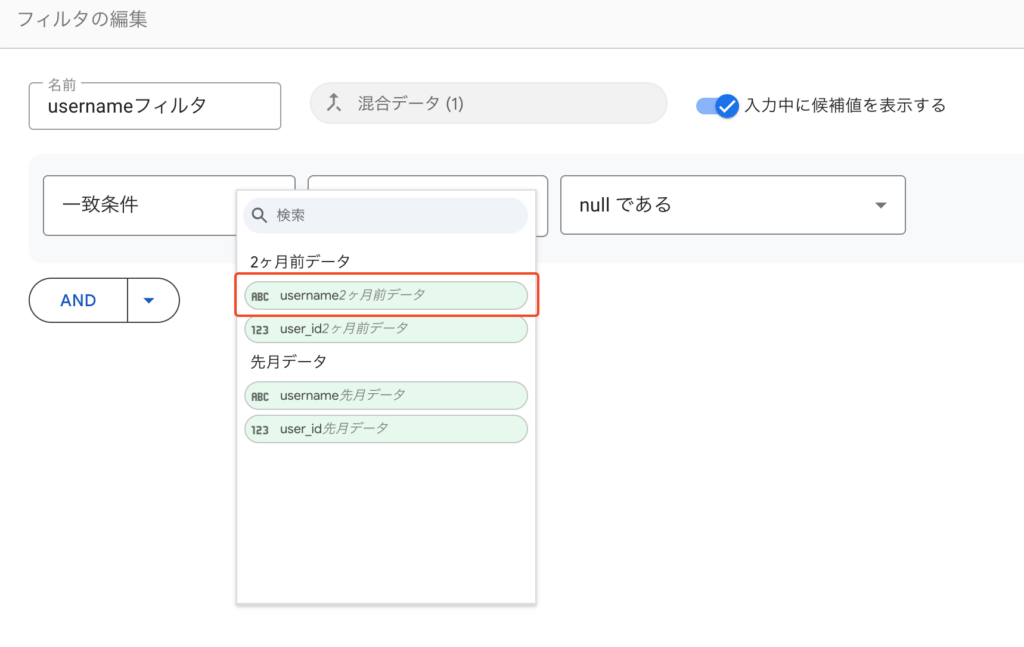Open the 一致条件 dropdown
The width and height of the screenshot is (1024, 647).
pos(138,205)
